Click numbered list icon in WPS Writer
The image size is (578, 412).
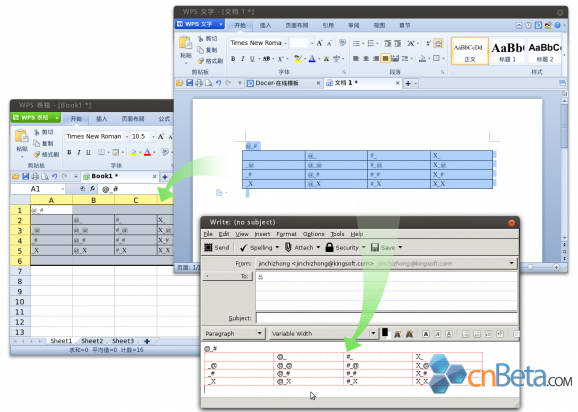pos(371,43)
